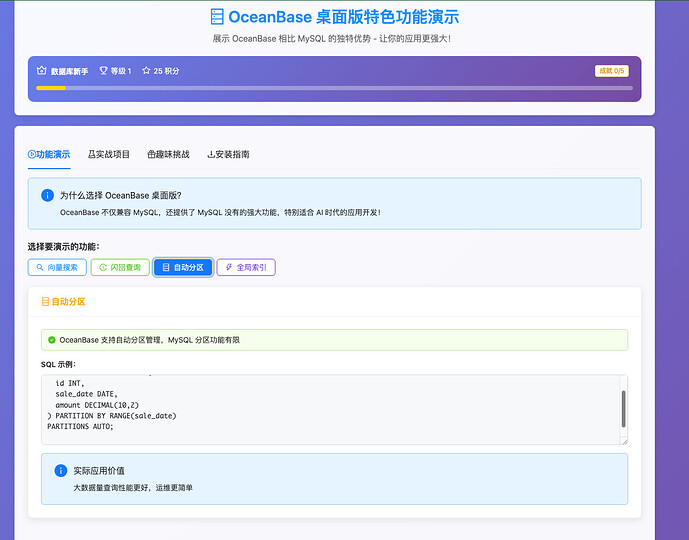Click the green checkmark icon in the success alert

pyautogui.click(x=52, y=340)
